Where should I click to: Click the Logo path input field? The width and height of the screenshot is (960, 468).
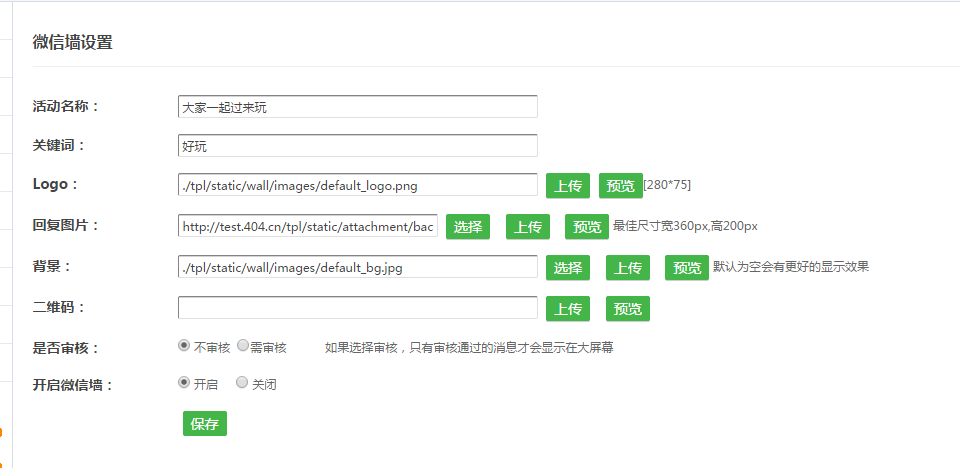click(x=357, y=185)
